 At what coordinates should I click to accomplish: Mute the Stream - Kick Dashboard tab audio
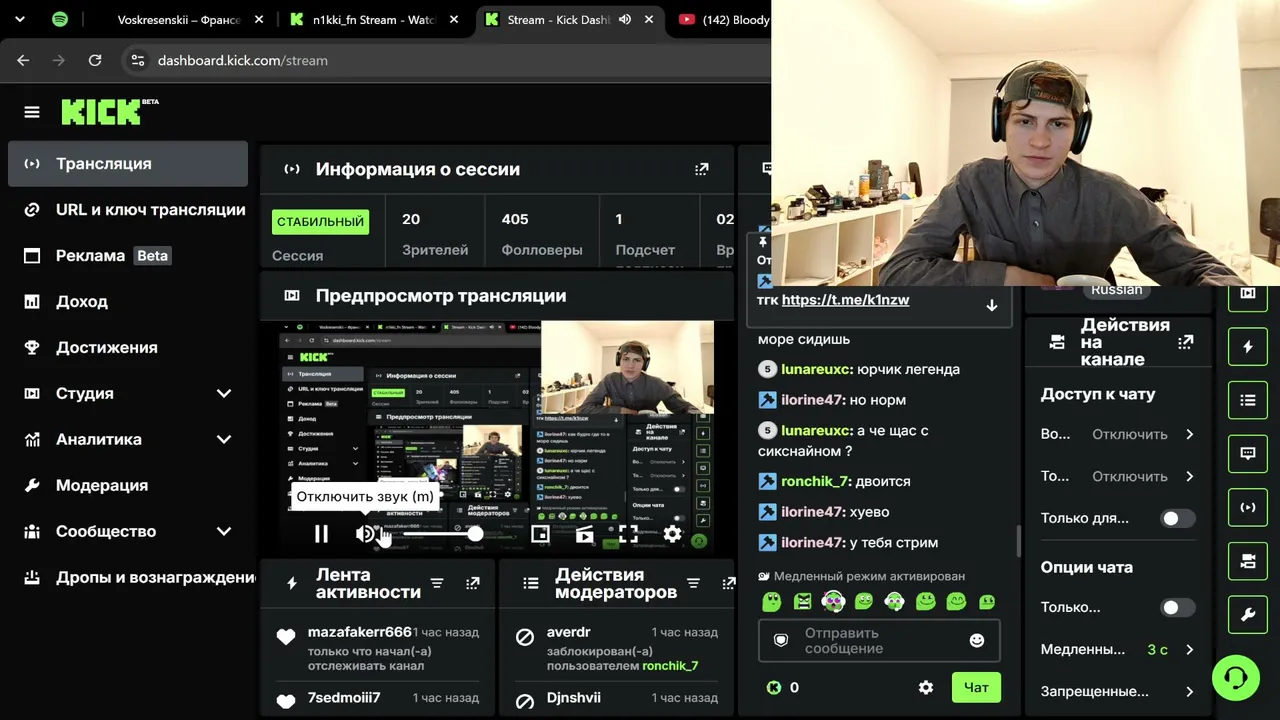625,19
